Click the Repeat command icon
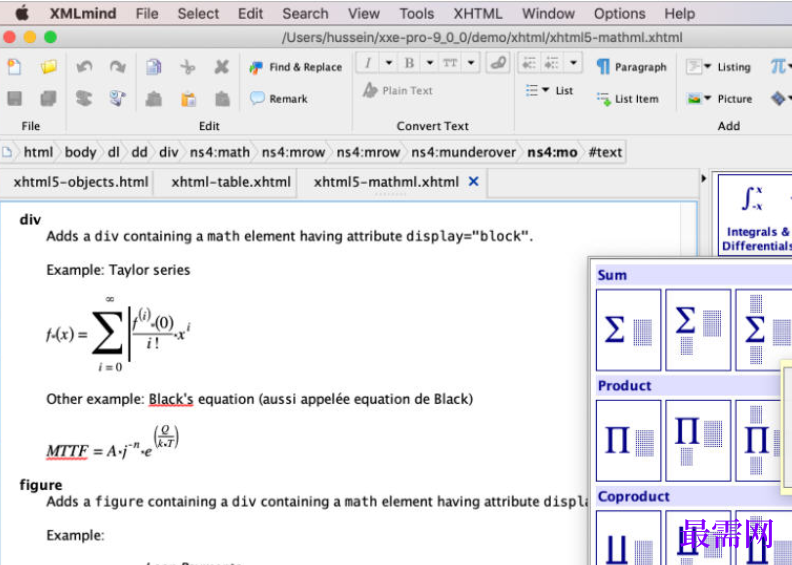The height and width of the screenshot is (565, 792). coord(84,98)
